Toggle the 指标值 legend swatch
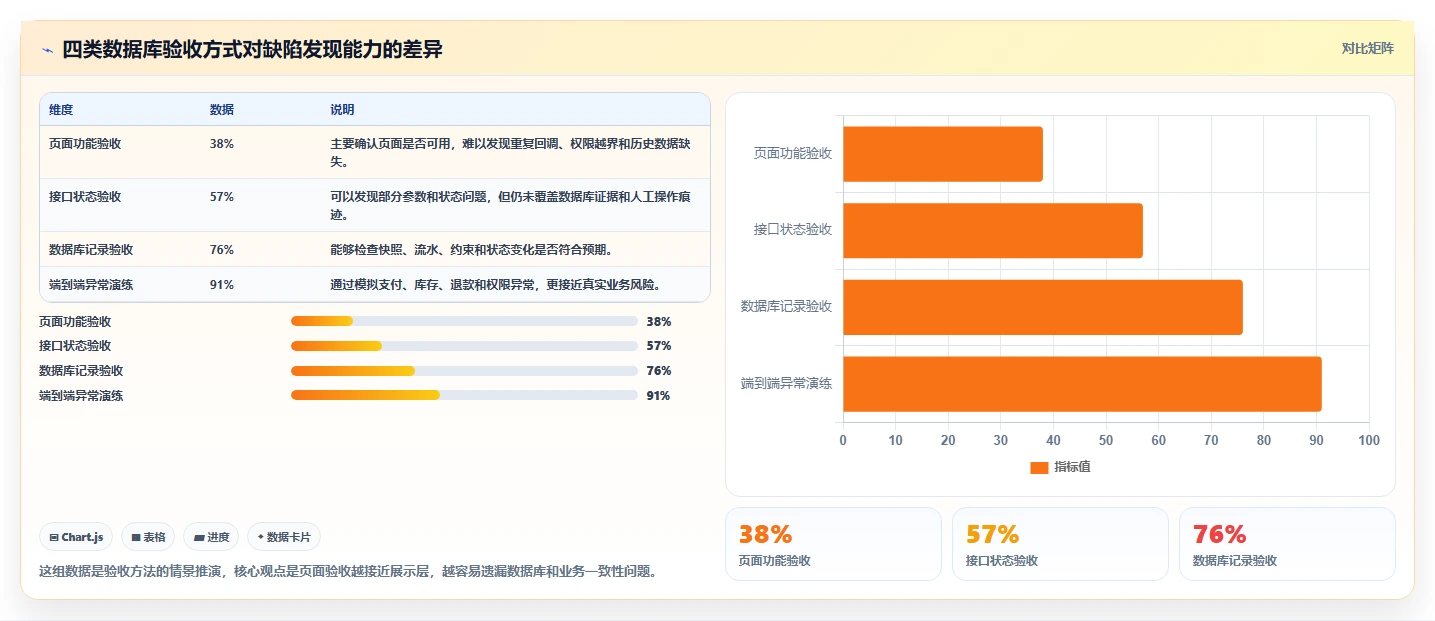Viewport: 1435px width, 621px height. [x=1039, y=467]
